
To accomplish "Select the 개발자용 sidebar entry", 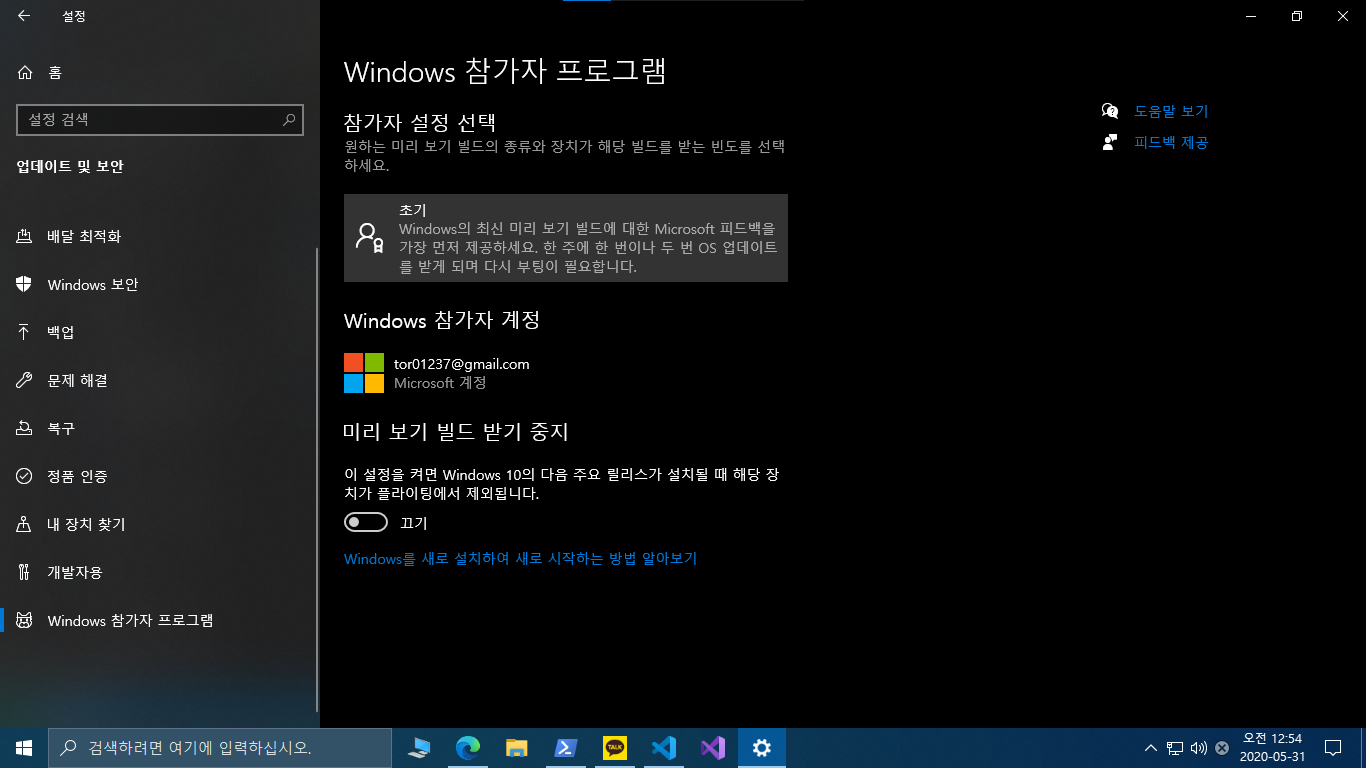I will 160,572.
